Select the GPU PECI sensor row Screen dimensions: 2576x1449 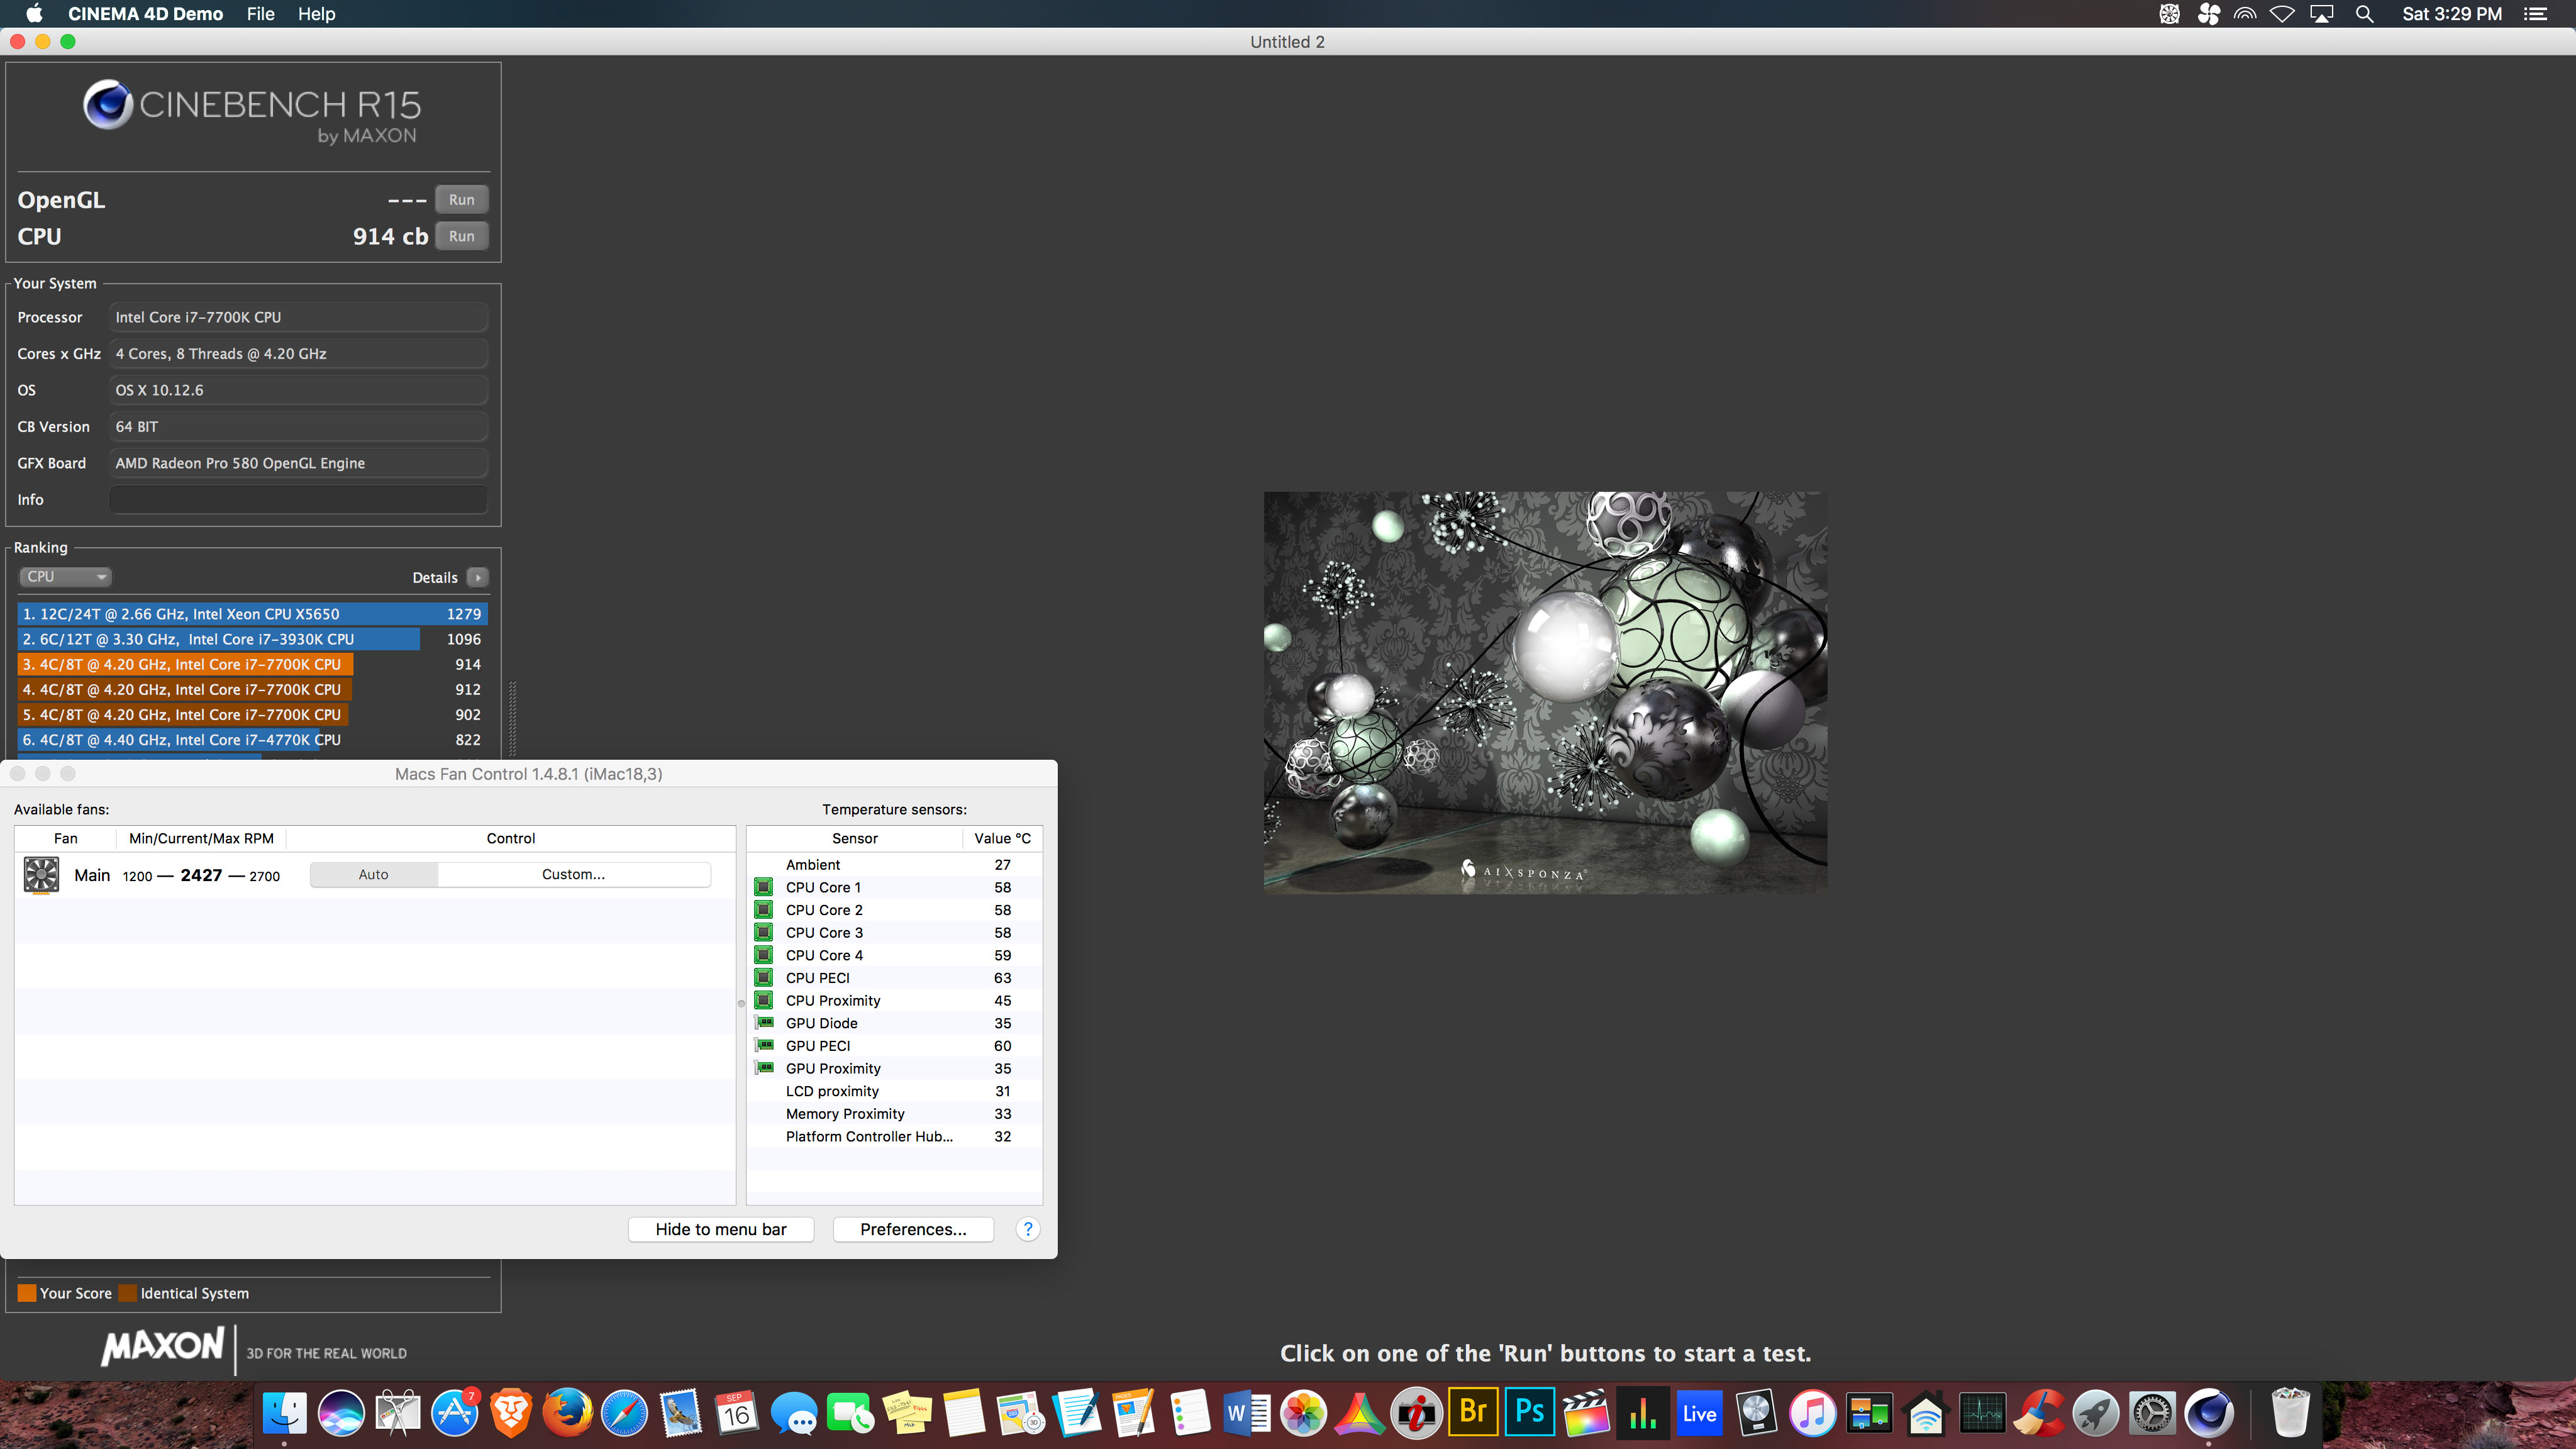coord(894,1045)
